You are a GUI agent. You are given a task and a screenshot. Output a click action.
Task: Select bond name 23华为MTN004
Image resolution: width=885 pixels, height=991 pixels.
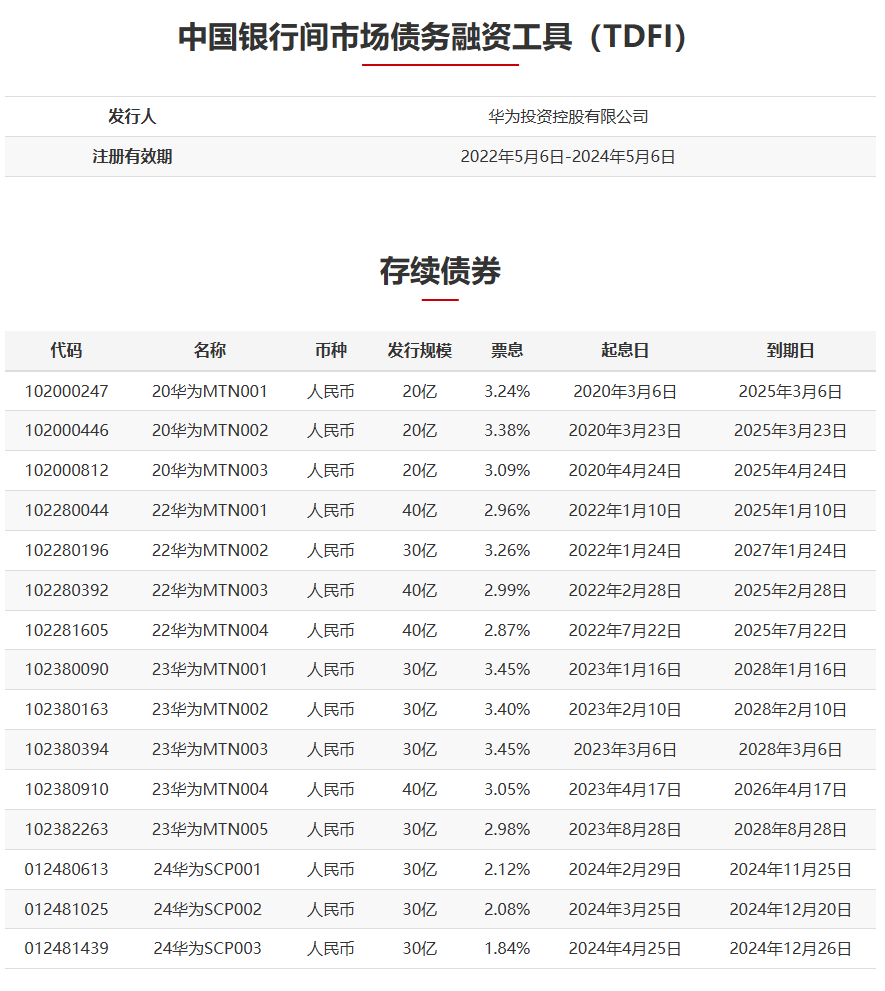click(210, 790)
